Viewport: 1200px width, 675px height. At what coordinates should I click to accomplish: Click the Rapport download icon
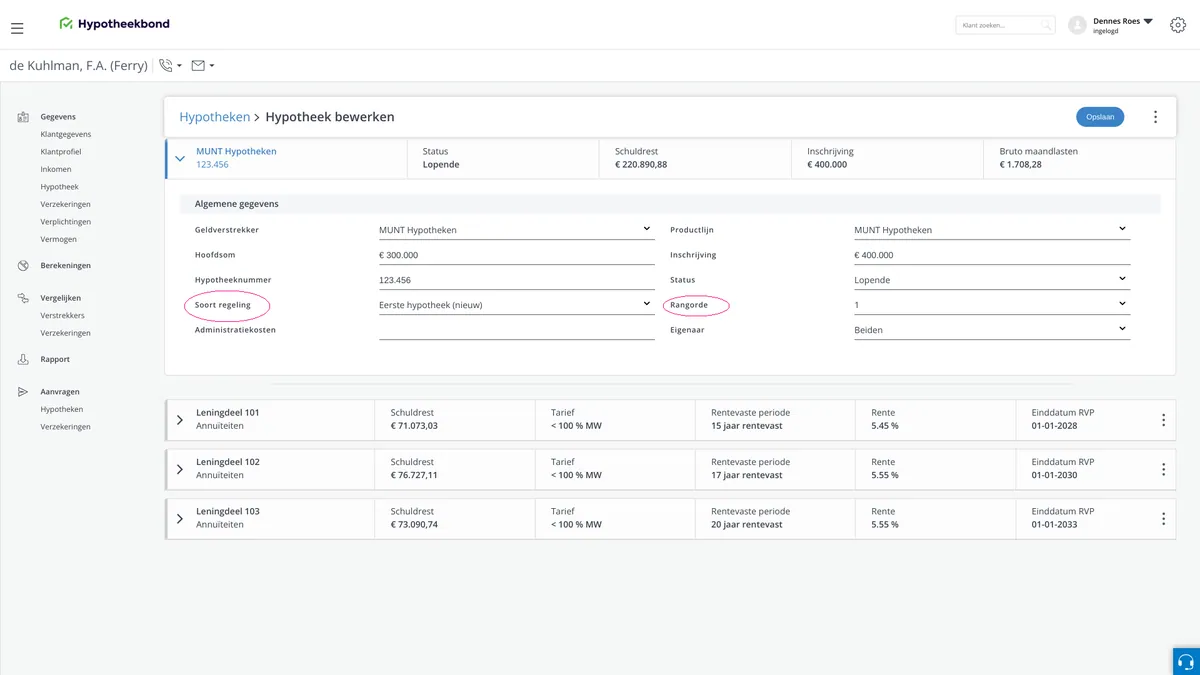(x=23, y=359)
